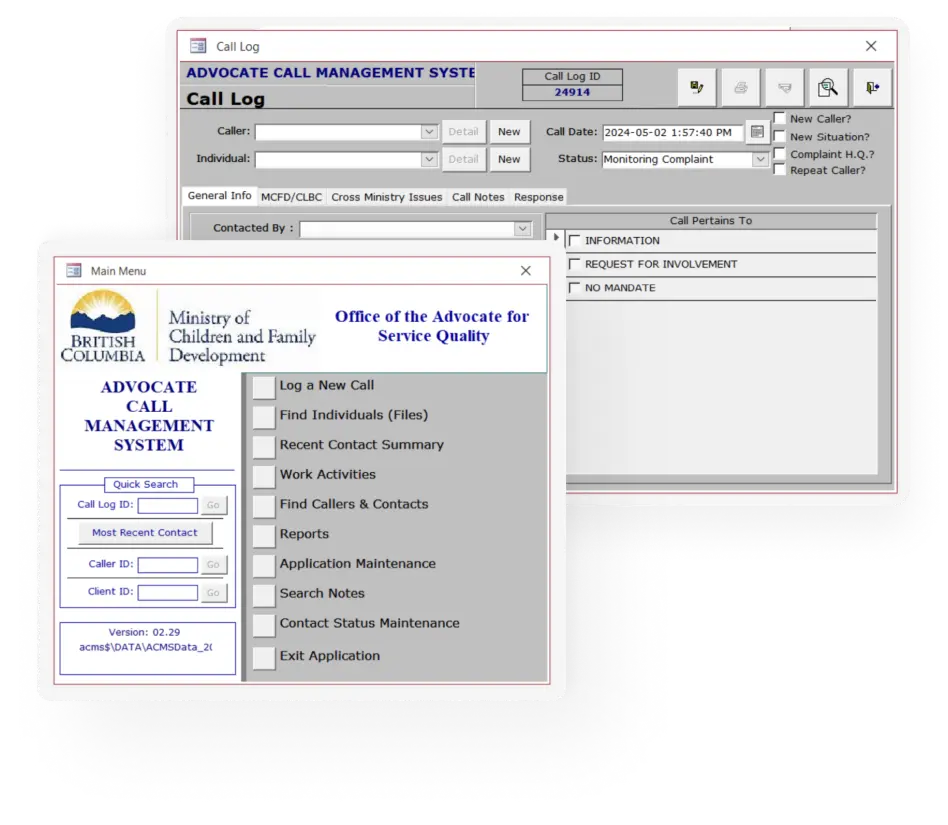The image size is (948, 825).
Task: Click the exit door icon
Action: tap(872, 88)
